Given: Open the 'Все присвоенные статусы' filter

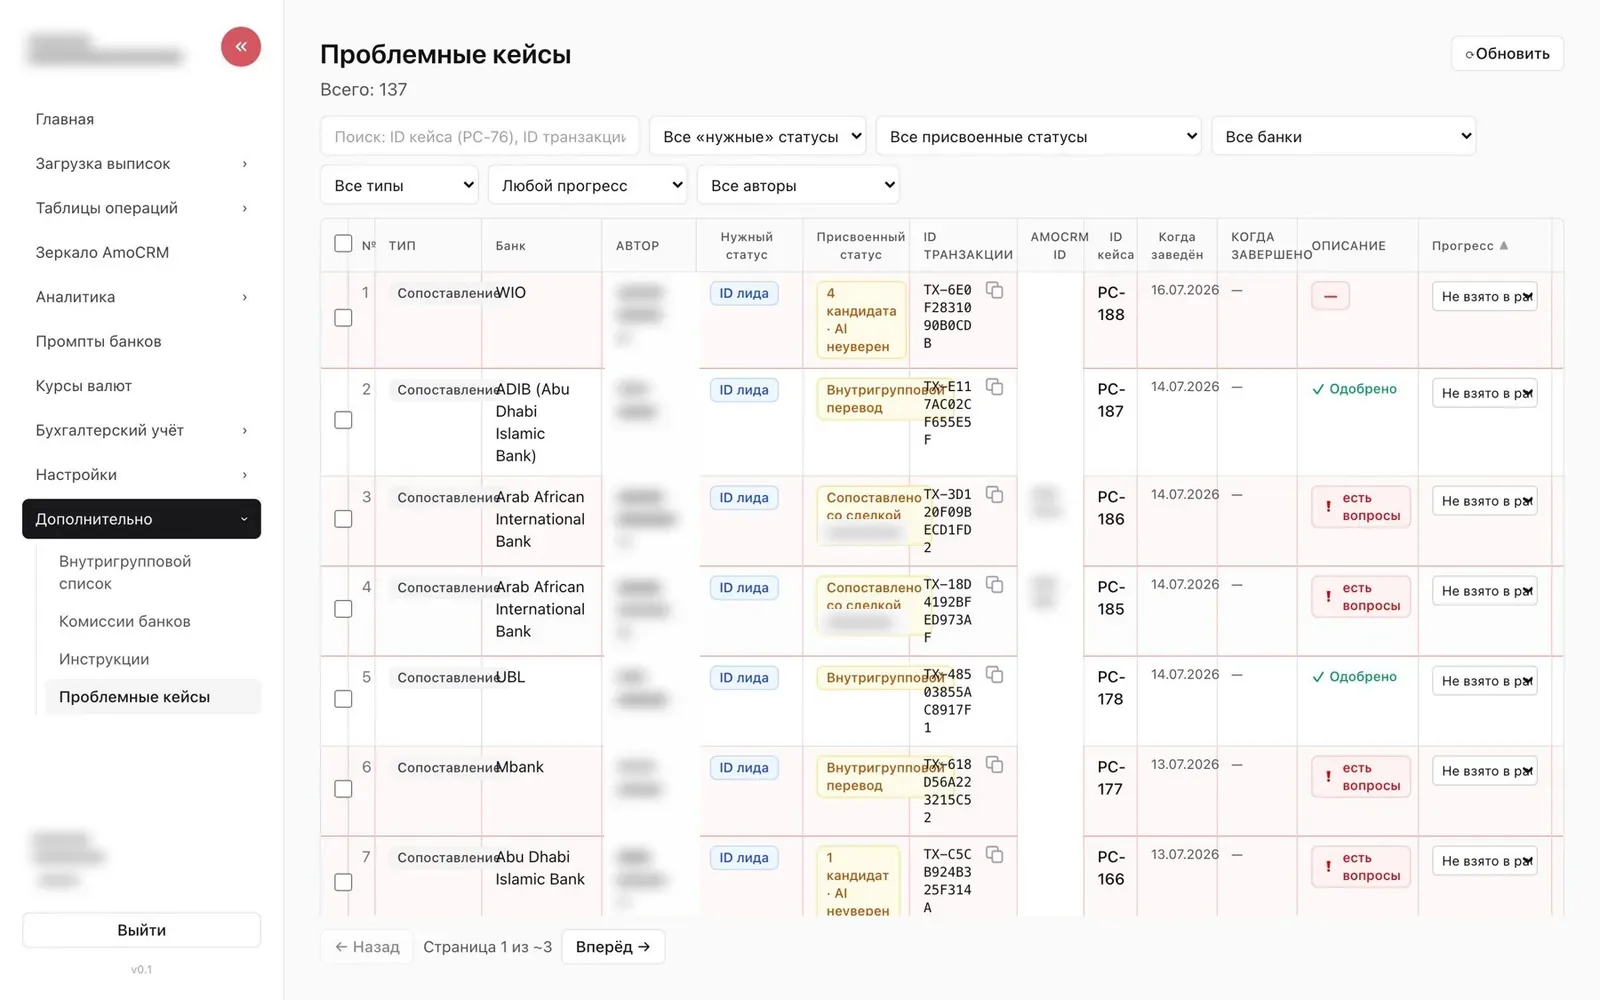Looking at the screenshot, I should 1039,137.
